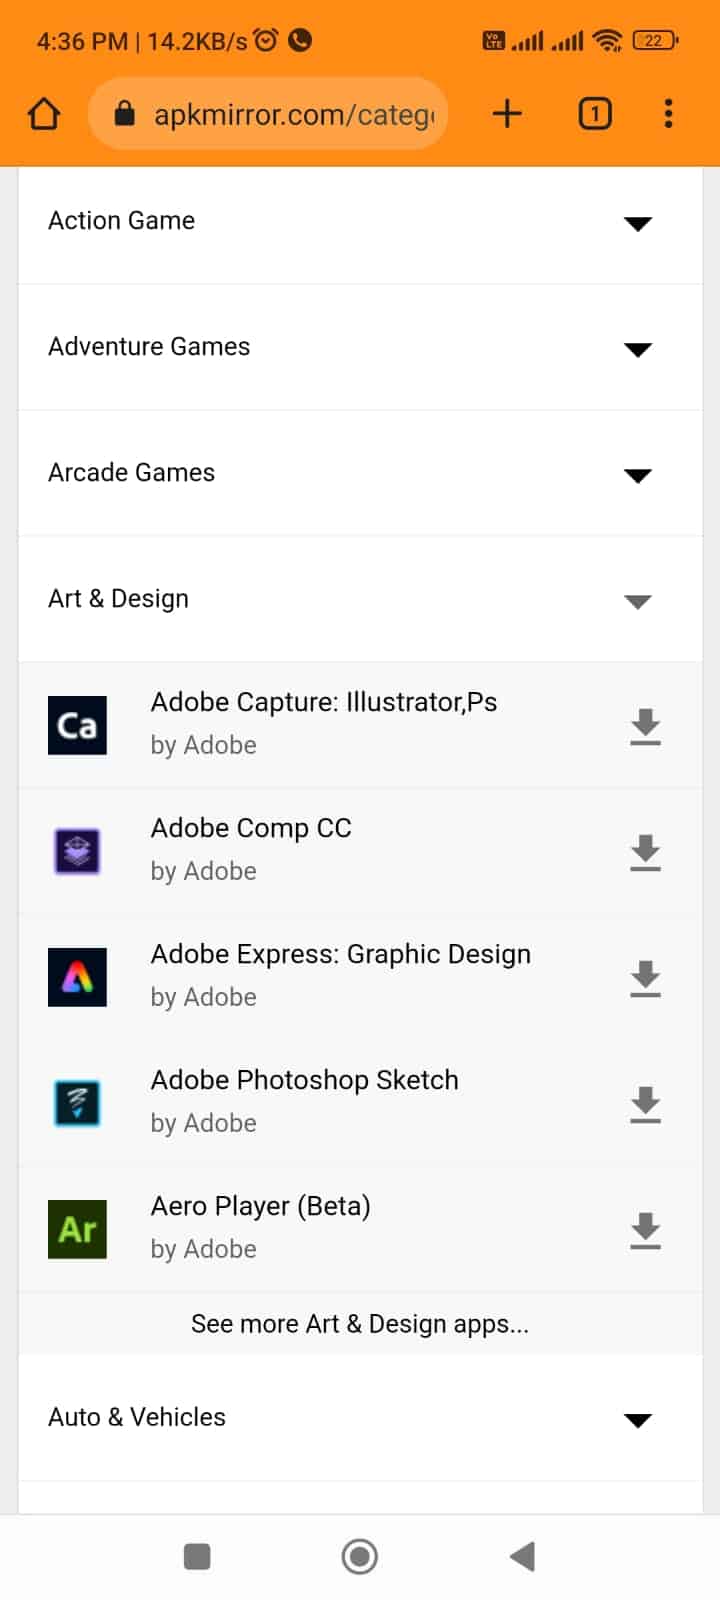The image size is (720, 1600).
Task: Download Adobe Express: Graphic Design
Action: [645, 978]
